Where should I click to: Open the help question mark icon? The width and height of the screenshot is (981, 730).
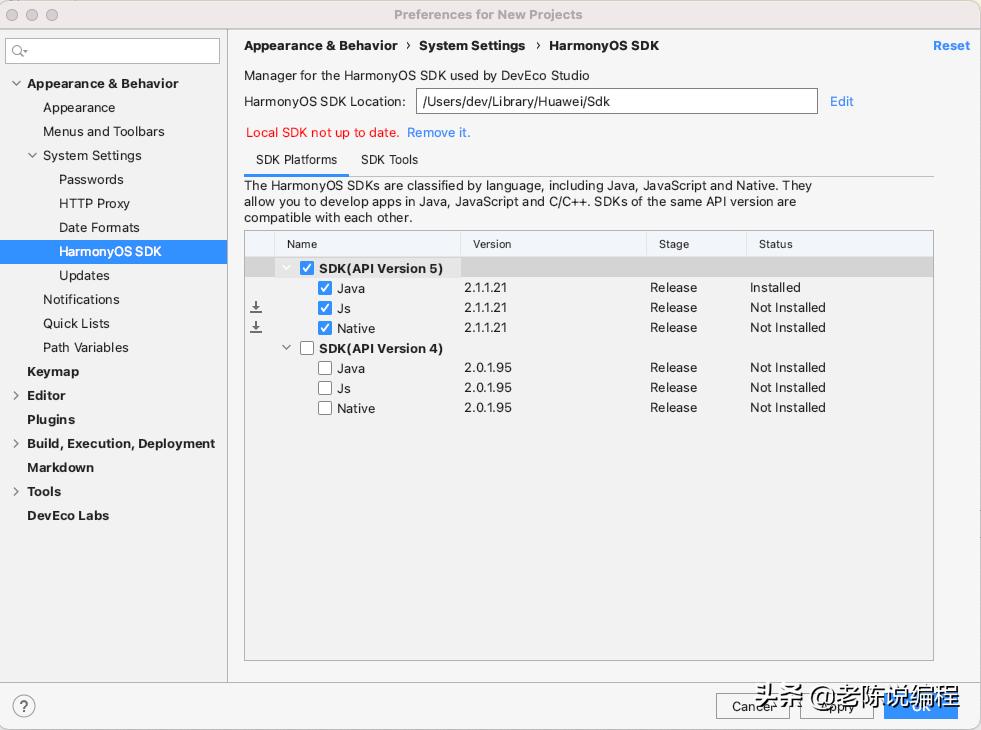pos(24,705)
